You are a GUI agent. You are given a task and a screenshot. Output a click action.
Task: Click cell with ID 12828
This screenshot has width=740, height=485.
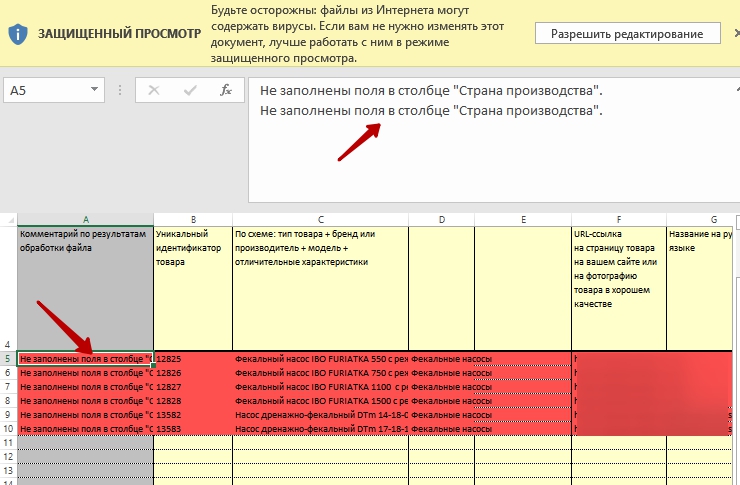click(193, 401)
